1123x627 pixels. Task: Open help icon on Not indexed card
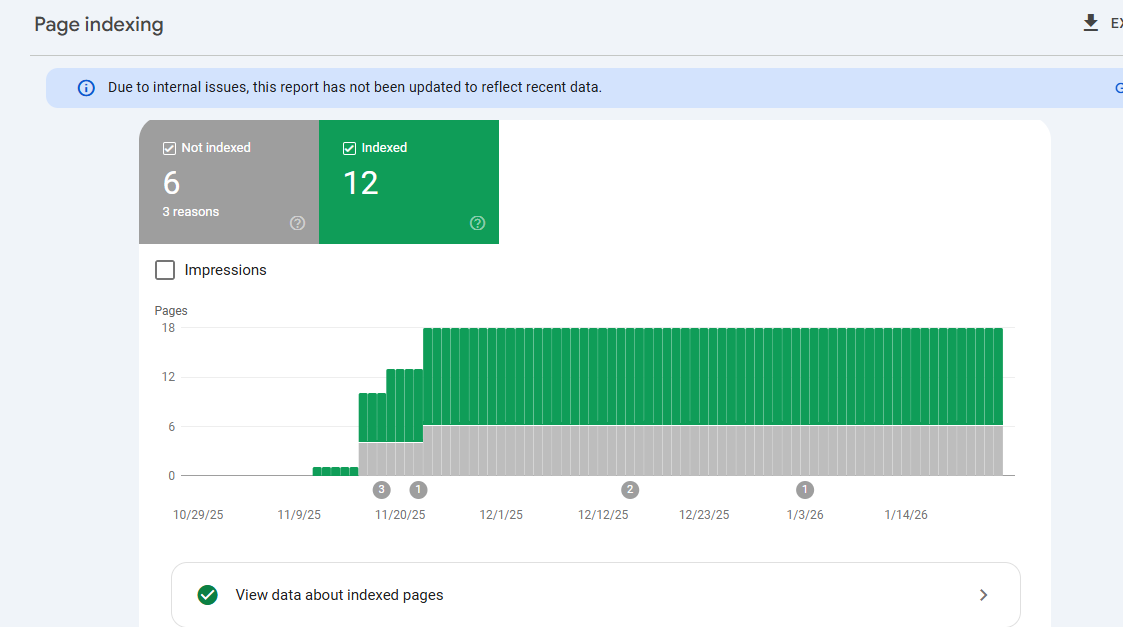(297, 223)
